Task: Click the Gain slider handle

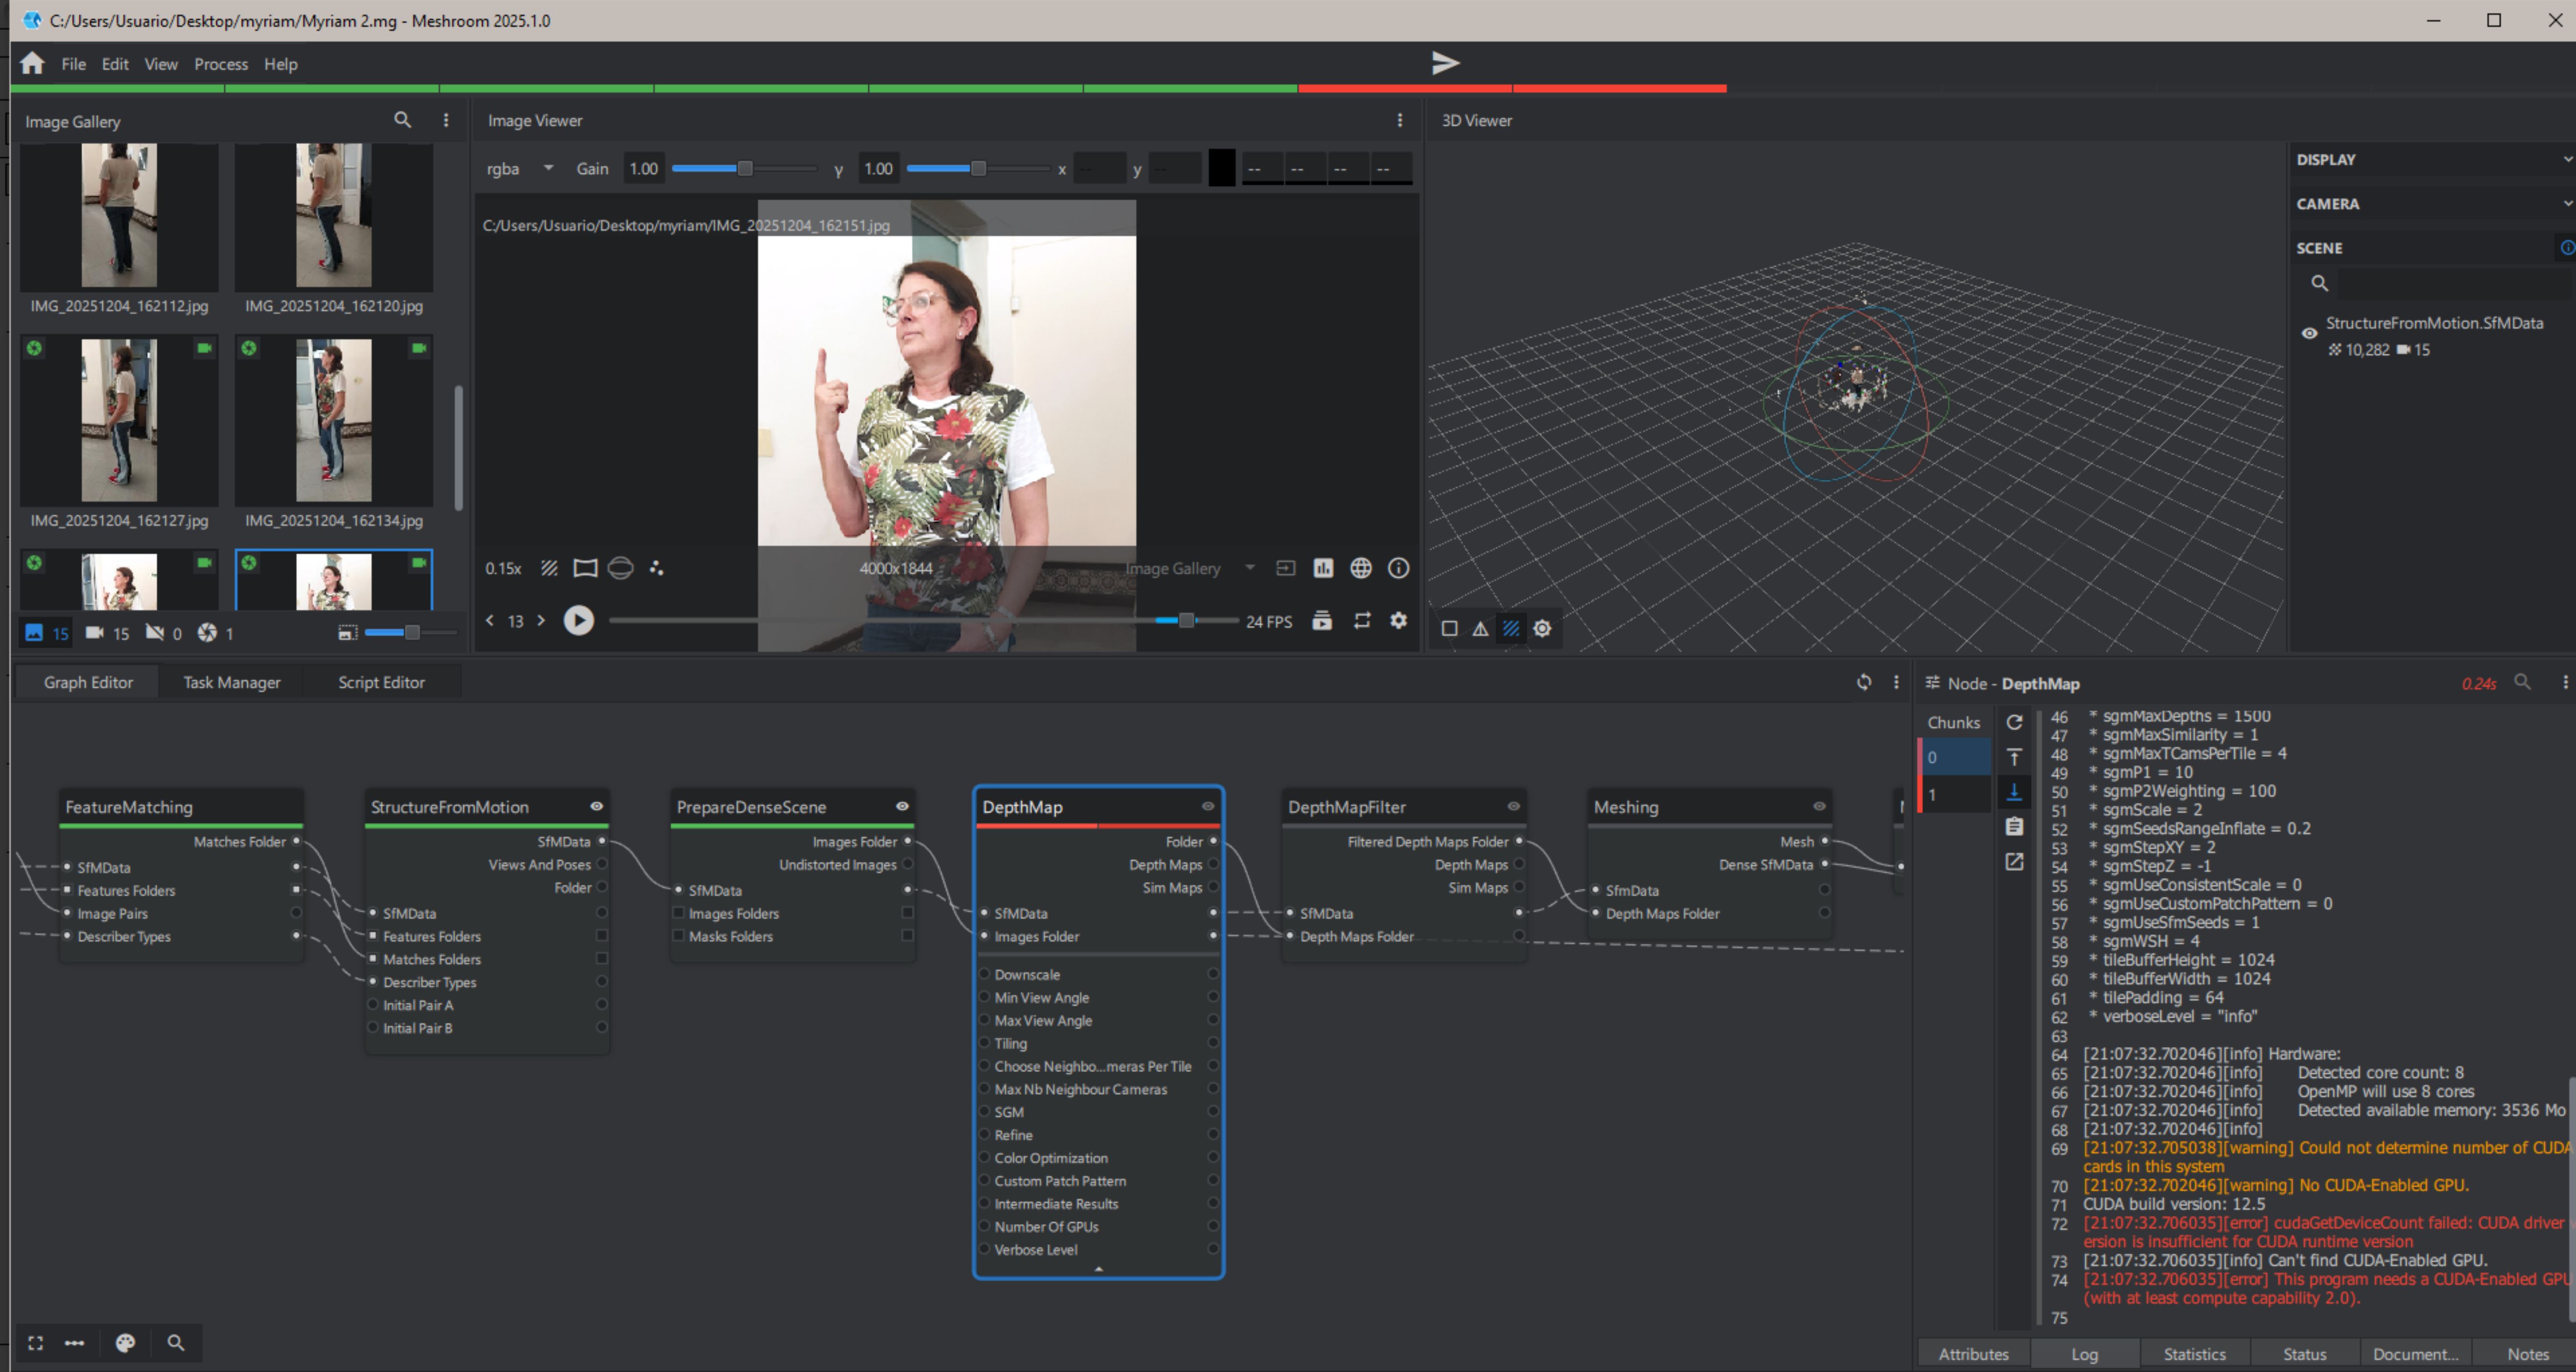Action: (x=744, y=168)
